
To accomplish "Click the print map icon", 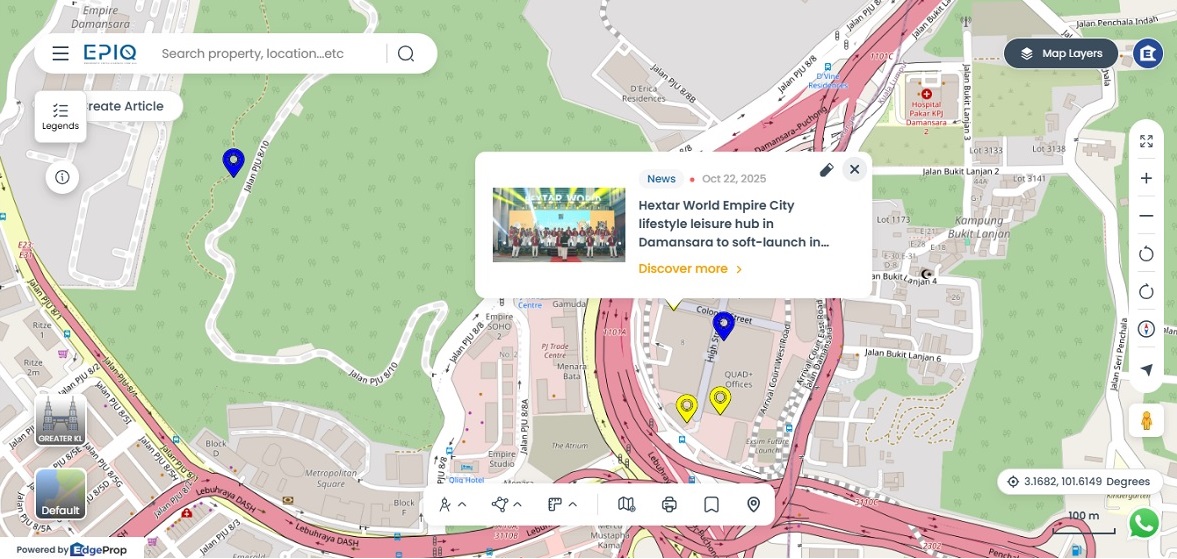I will point(669,505).
